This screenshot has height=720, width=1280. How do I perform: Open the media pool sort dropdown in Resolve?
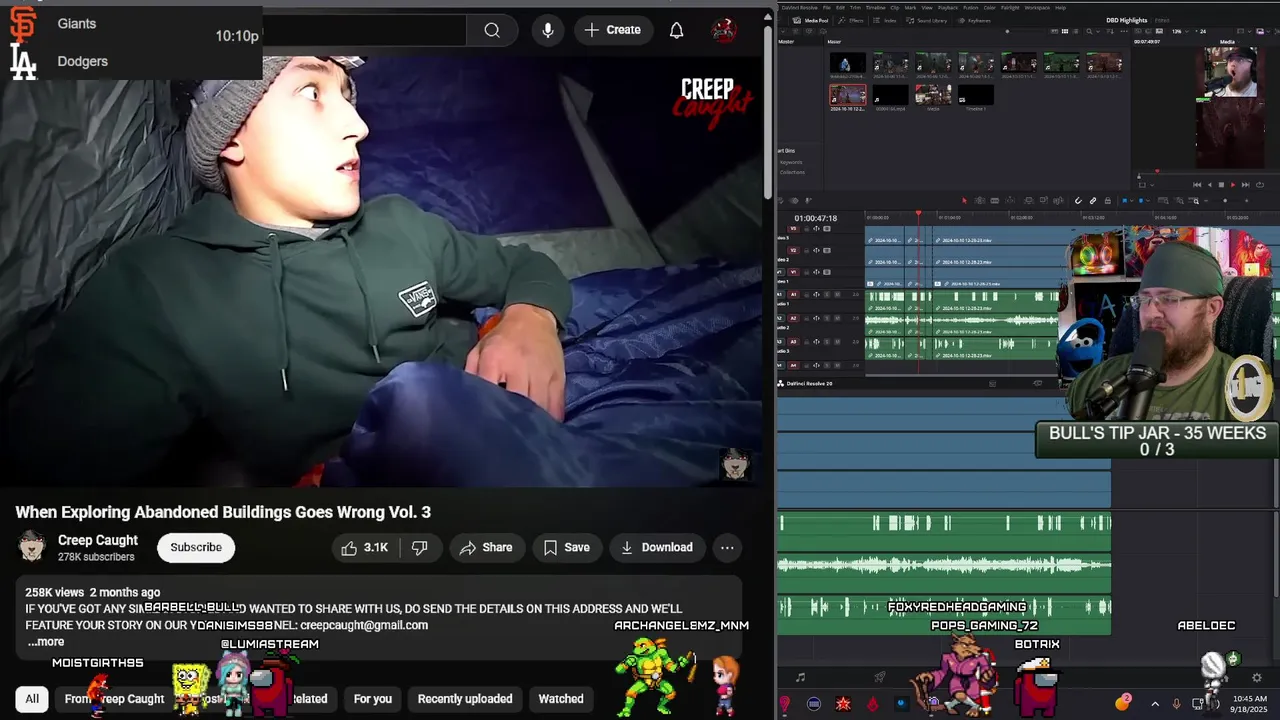1110,31
